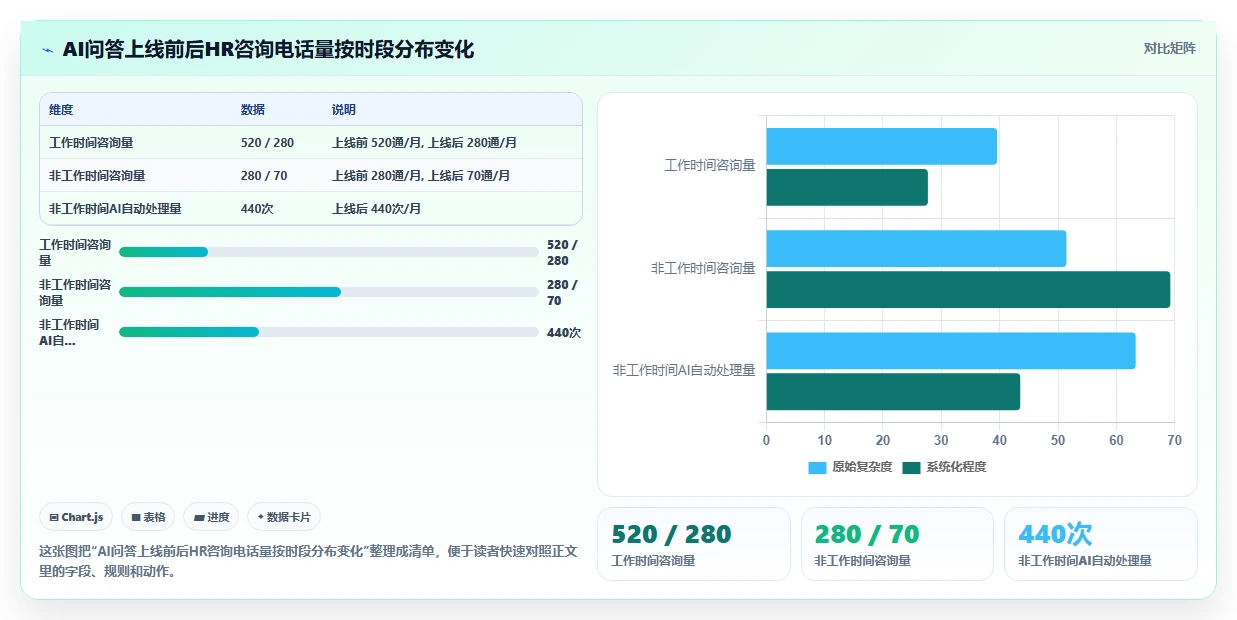Select the 进度 tag chip
The width and height of the screenshot is (1237, 620).
211,517
